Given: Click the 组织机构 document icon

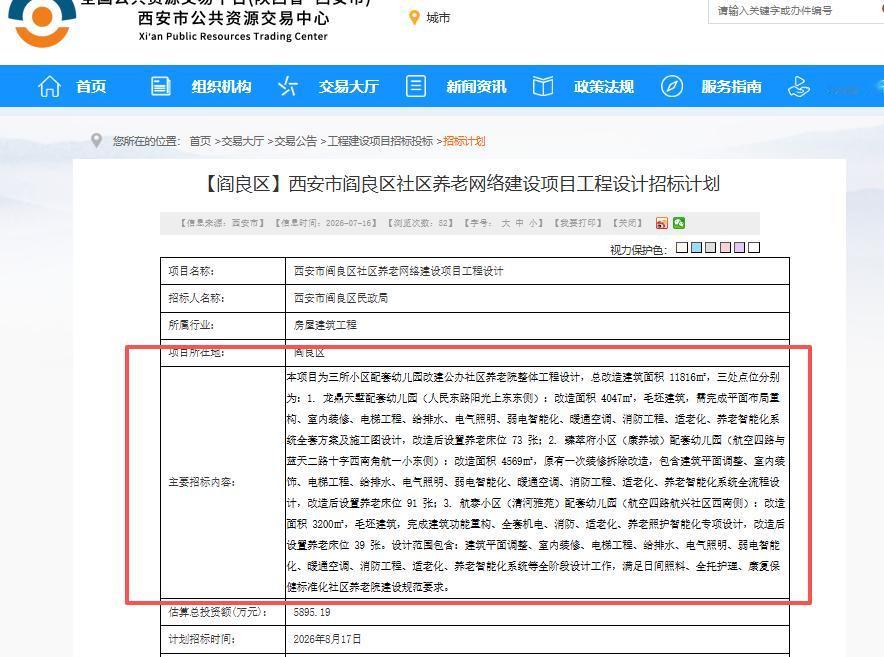Looking at the screenshot, I should coord(161,86).
